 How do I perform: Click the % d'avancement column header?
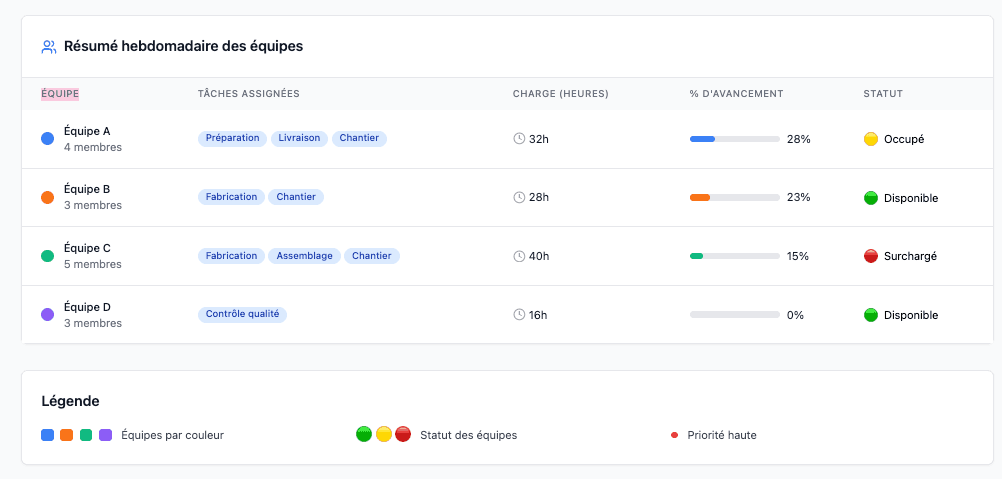[736, 94]
